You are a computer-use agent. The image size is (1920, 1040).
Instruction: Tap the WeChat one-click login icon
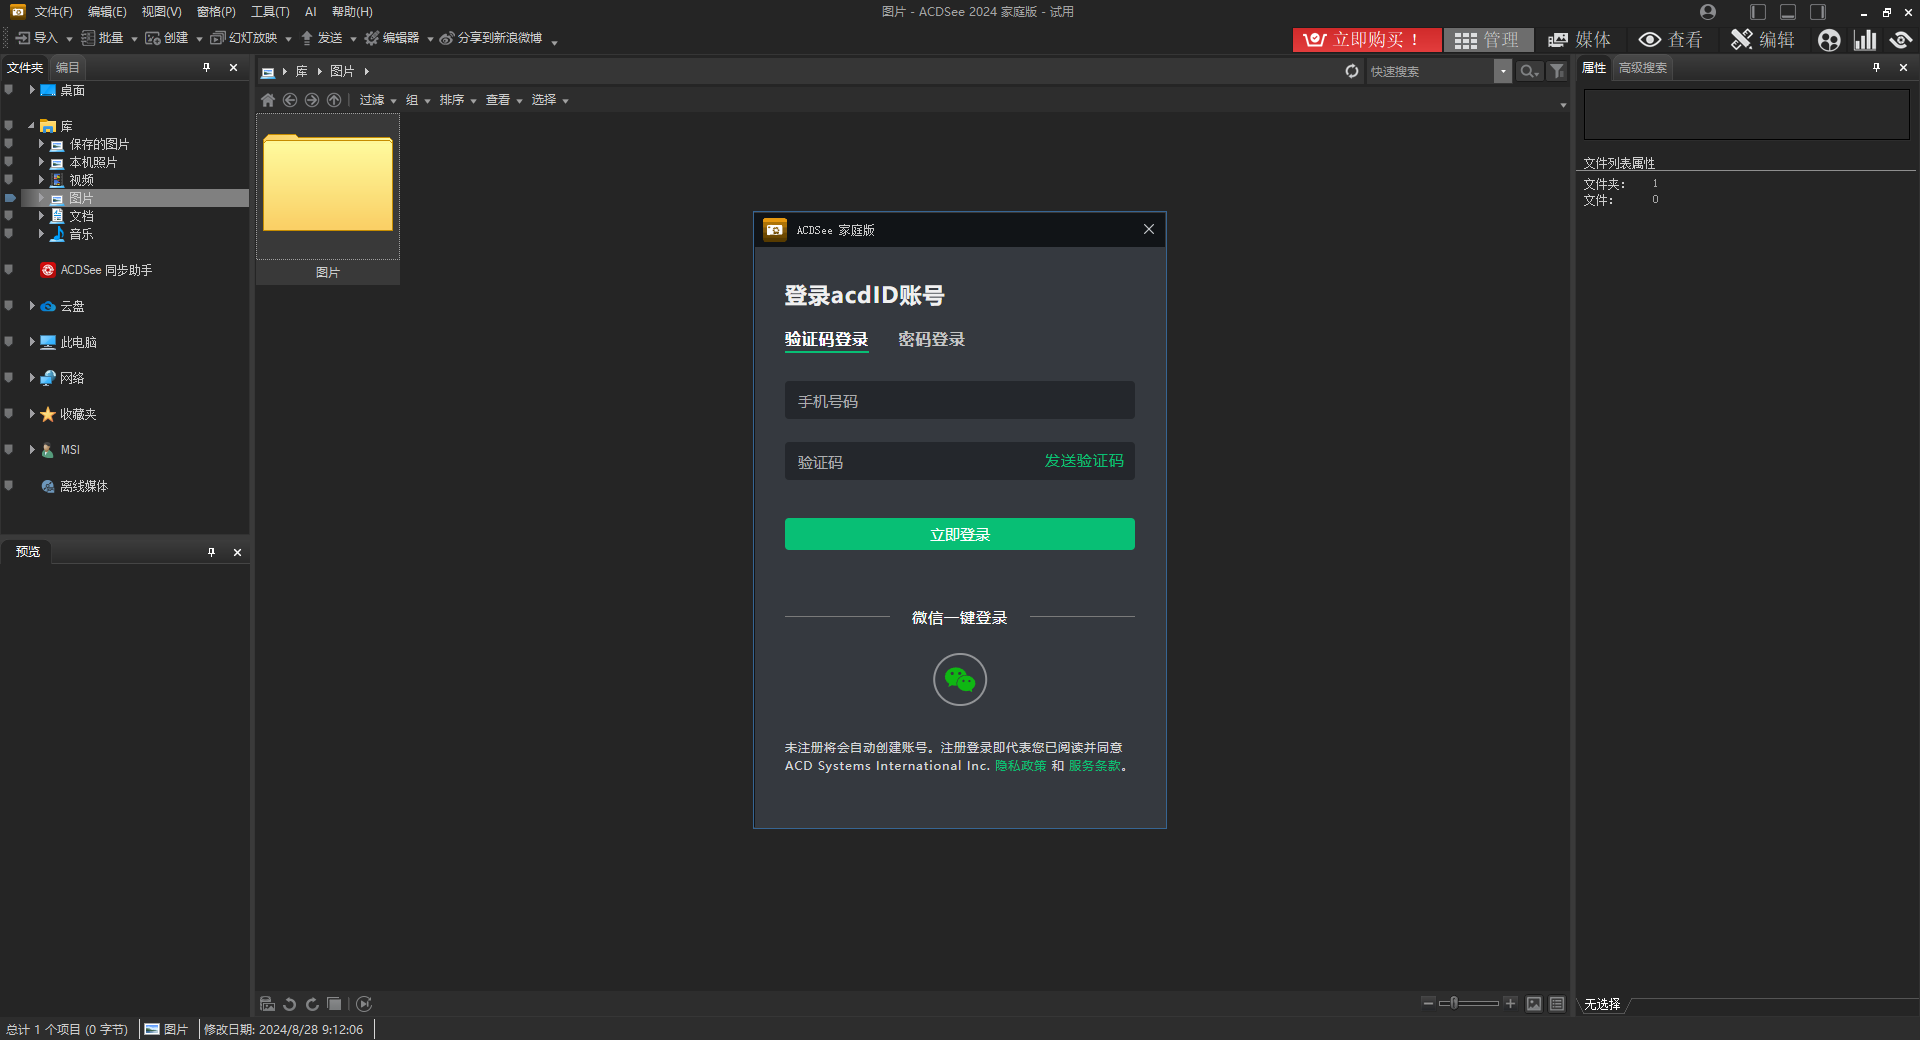(x=959, y=680)
